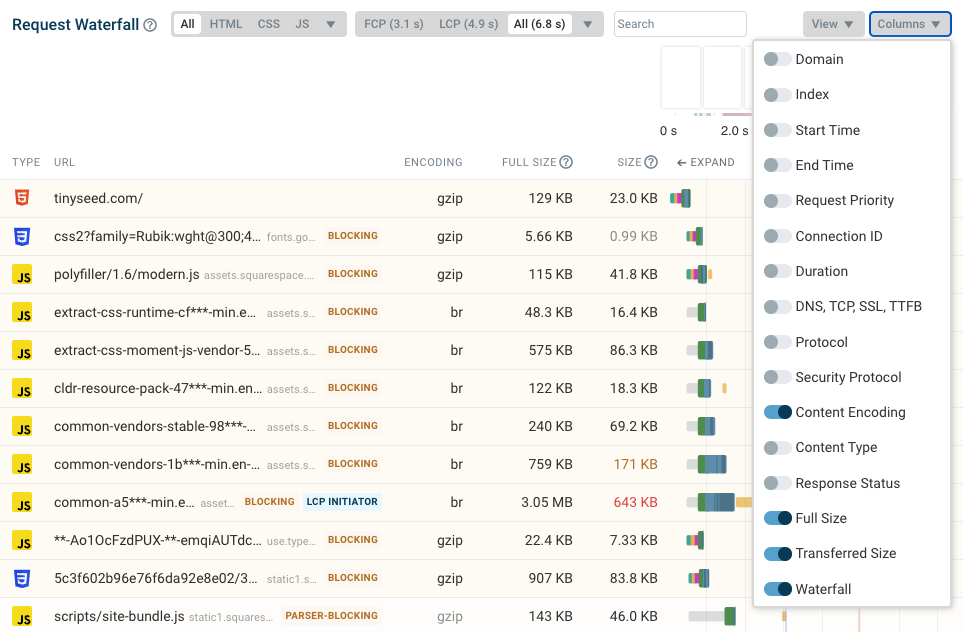Click the help icon beside Request Waterfall
Image resolution: width=963 pixels, height=632 pixels.
point(150,25)
